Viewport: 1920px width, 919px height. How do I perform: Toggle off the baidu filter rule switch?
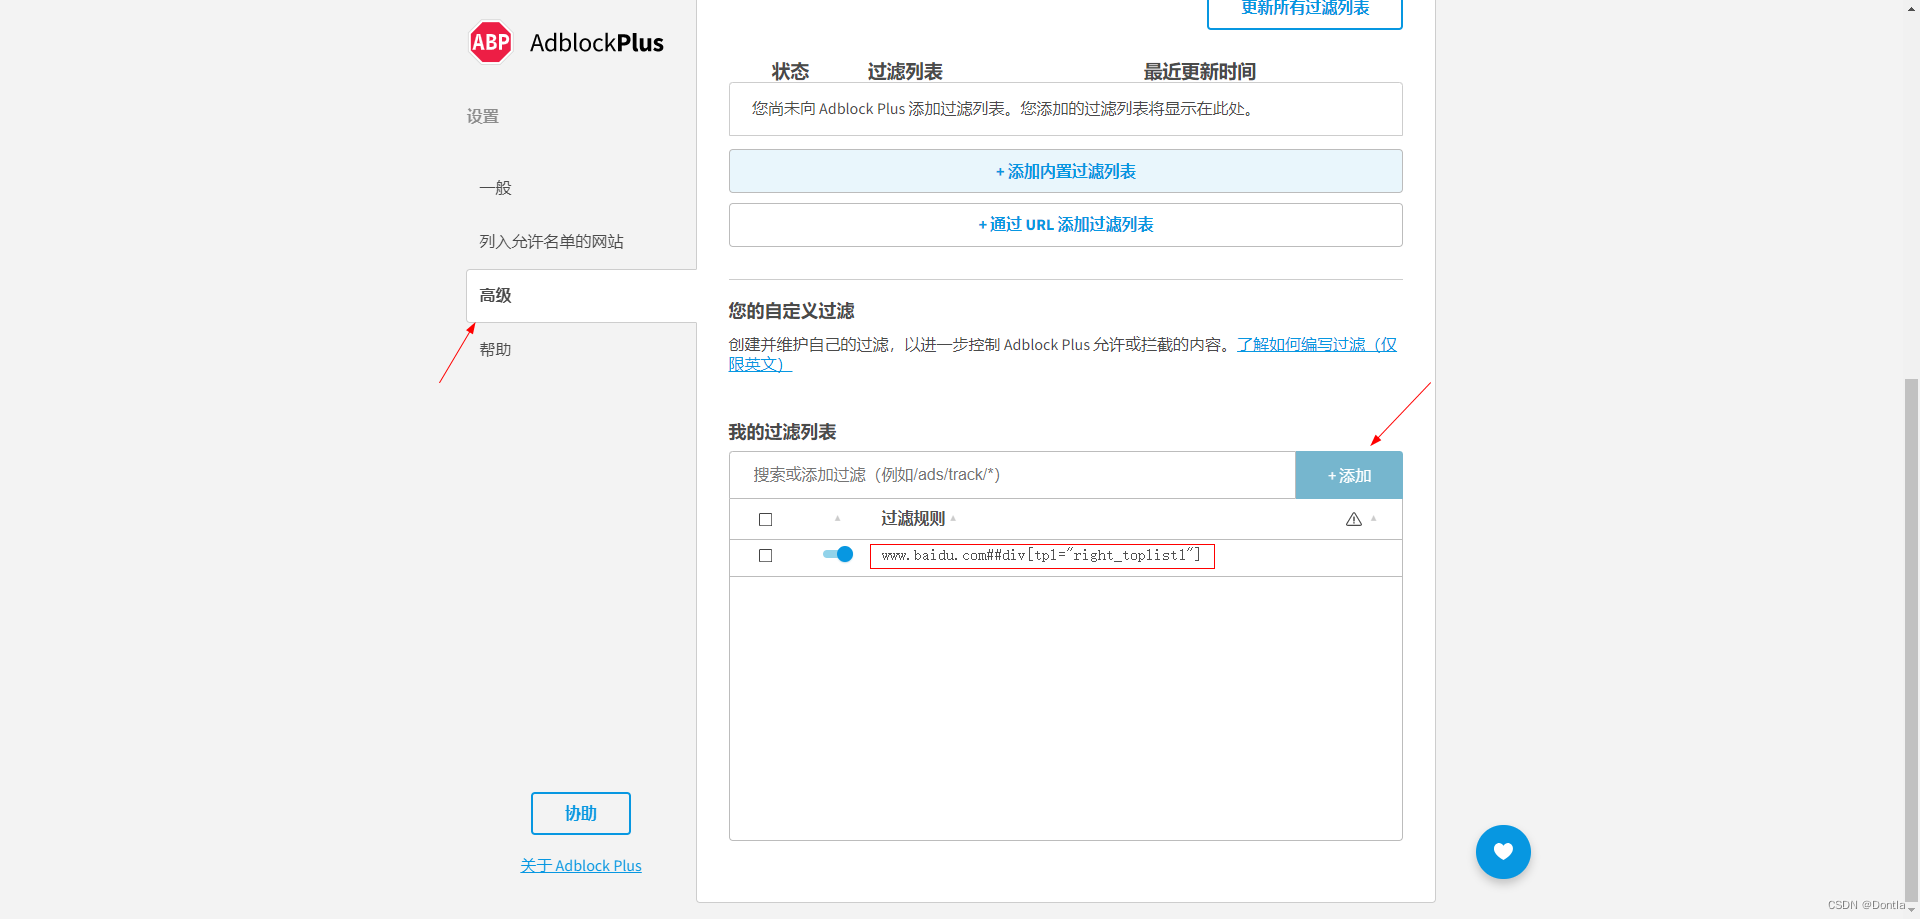(x=838, y=554)
